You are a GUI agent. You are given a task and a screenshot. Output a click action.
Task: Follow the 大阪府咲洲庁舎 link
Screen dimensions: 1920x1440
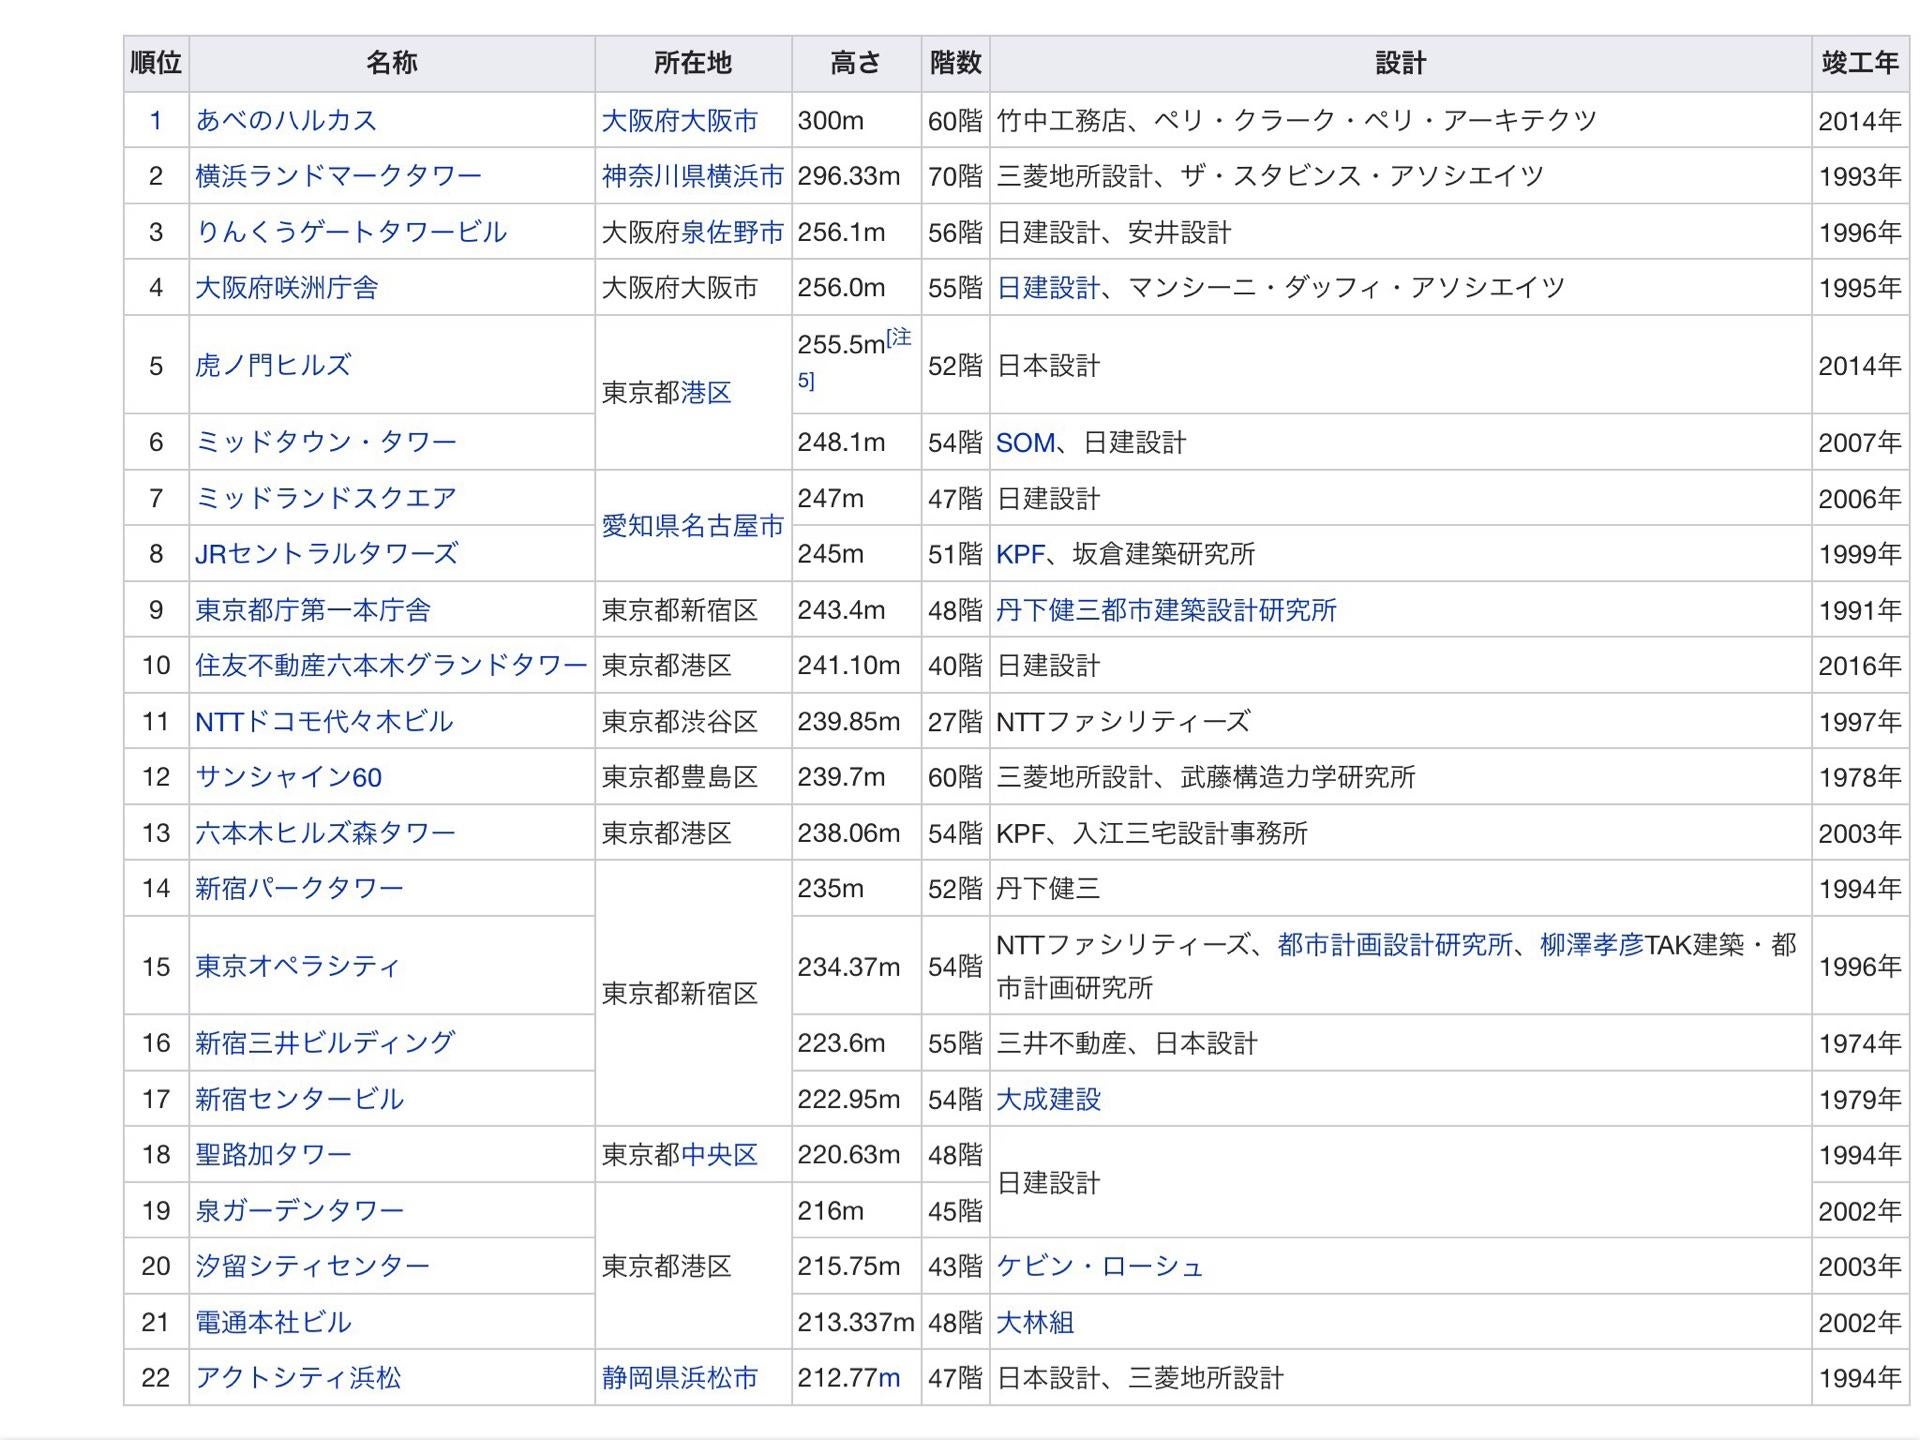[286, 288]
